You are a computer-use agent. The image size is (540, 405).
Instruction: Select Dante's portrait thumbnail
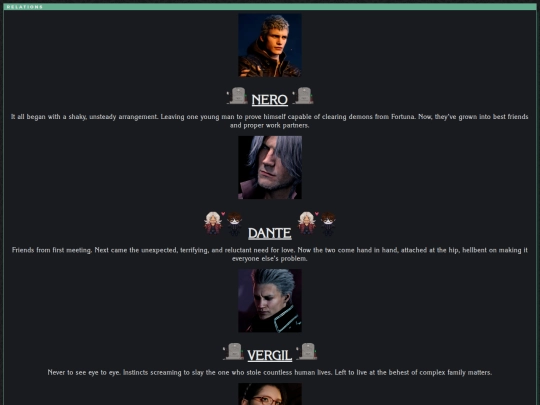click(x=270, y=167)
